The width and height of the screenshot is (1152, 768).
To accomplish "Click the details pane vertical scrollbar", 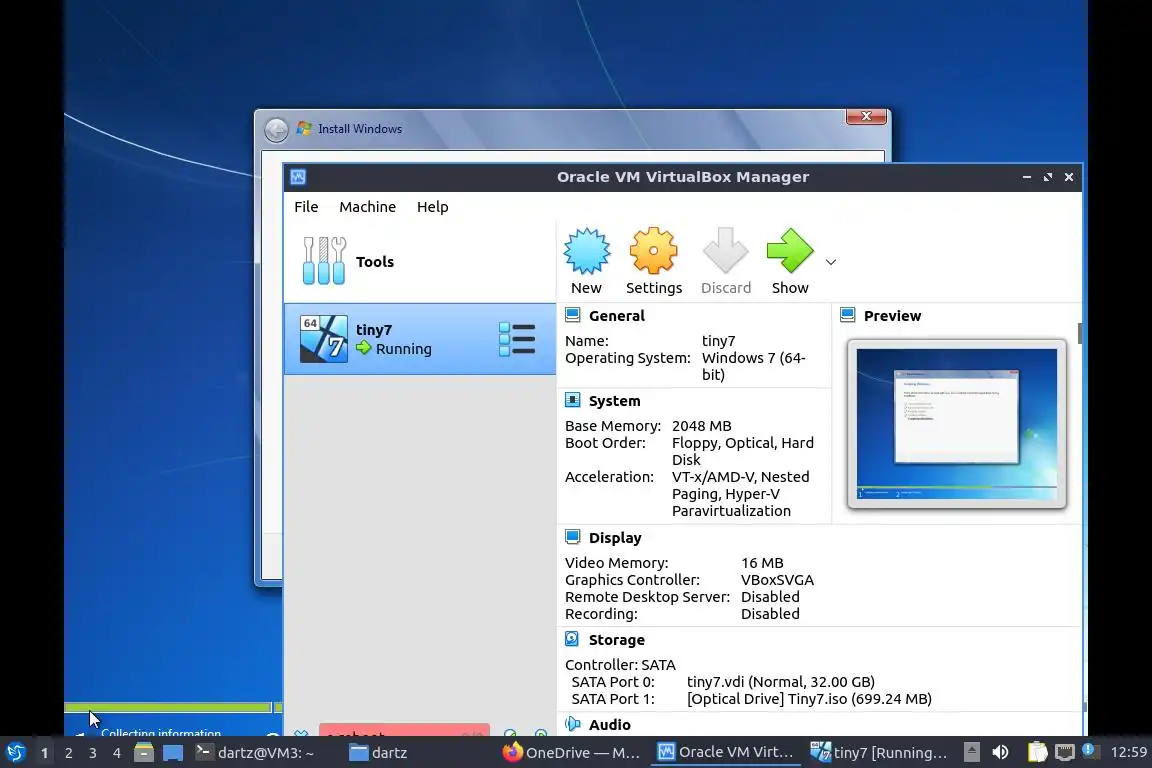I will [x=1080, y=333].
